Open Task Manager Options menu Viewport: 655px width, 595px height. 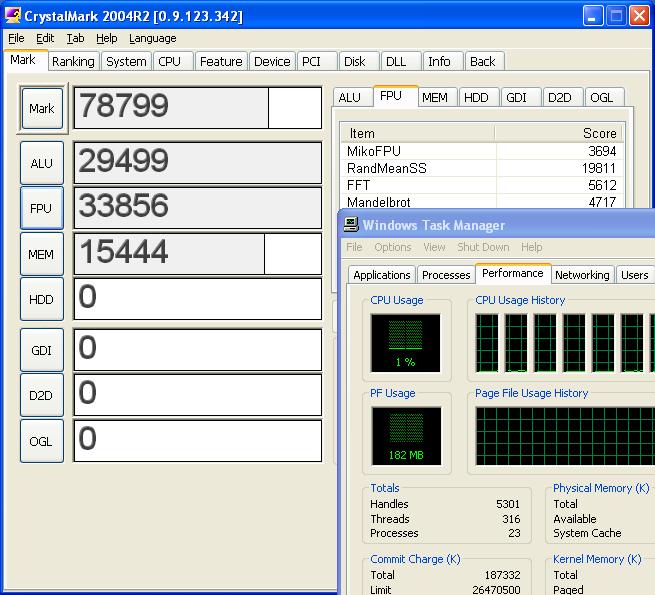(393, 247)
